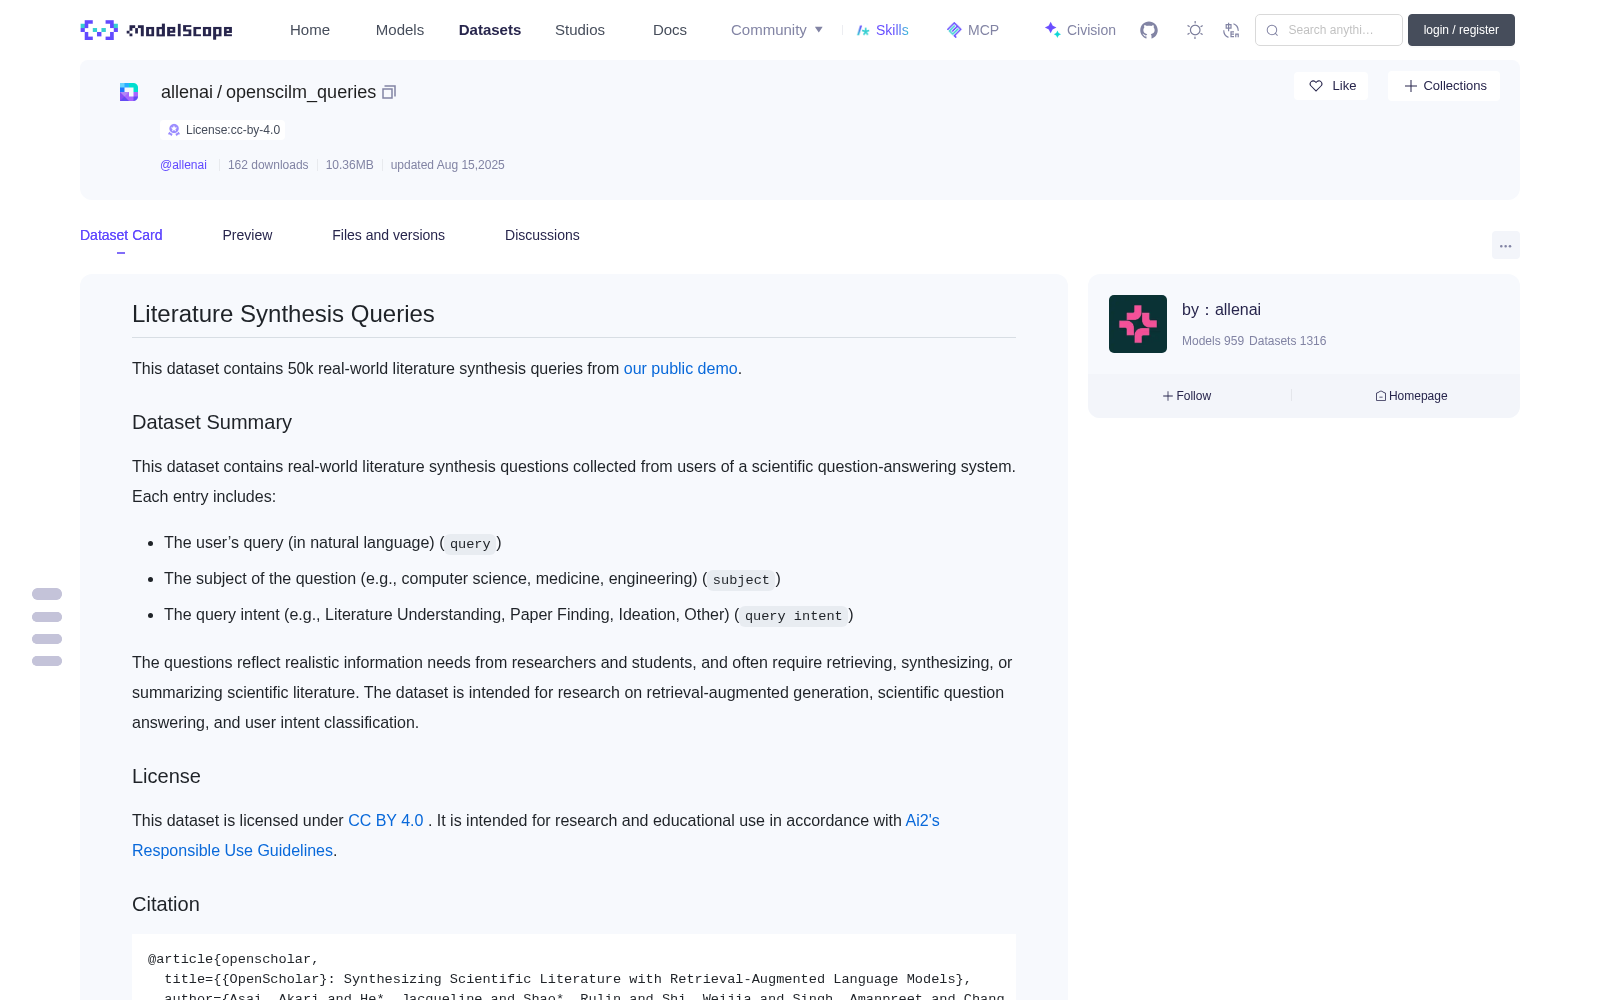Open the three-dots more options button
1600x1000 pixels.
coord(1506,245)
